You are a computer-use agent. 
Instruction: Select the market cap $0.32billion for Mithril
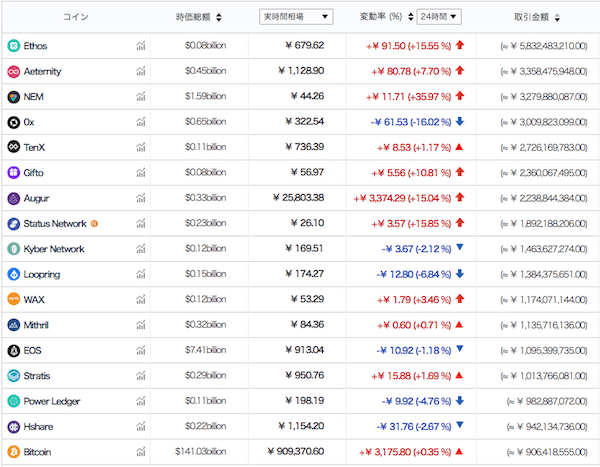[205, 325]
